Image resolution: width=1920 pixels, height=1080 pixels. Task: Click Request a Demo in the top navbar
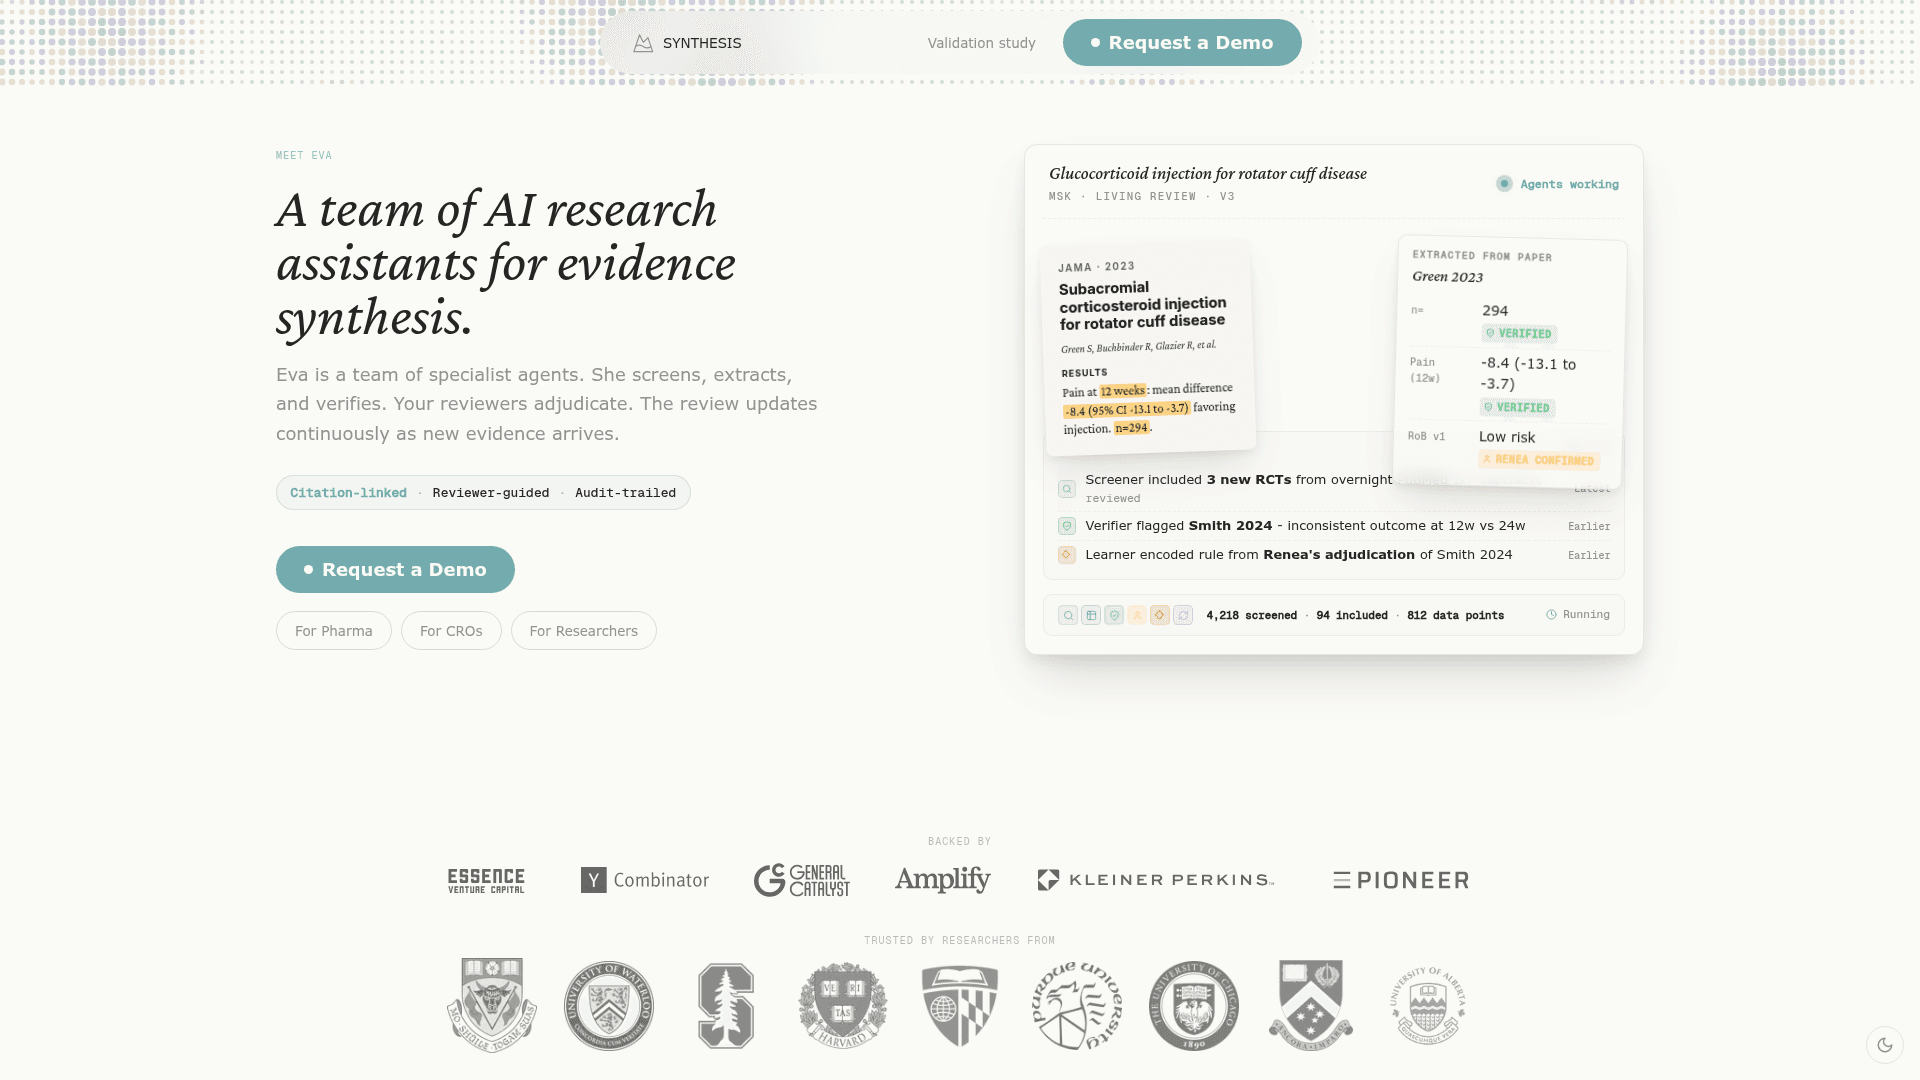[1182, 43]
